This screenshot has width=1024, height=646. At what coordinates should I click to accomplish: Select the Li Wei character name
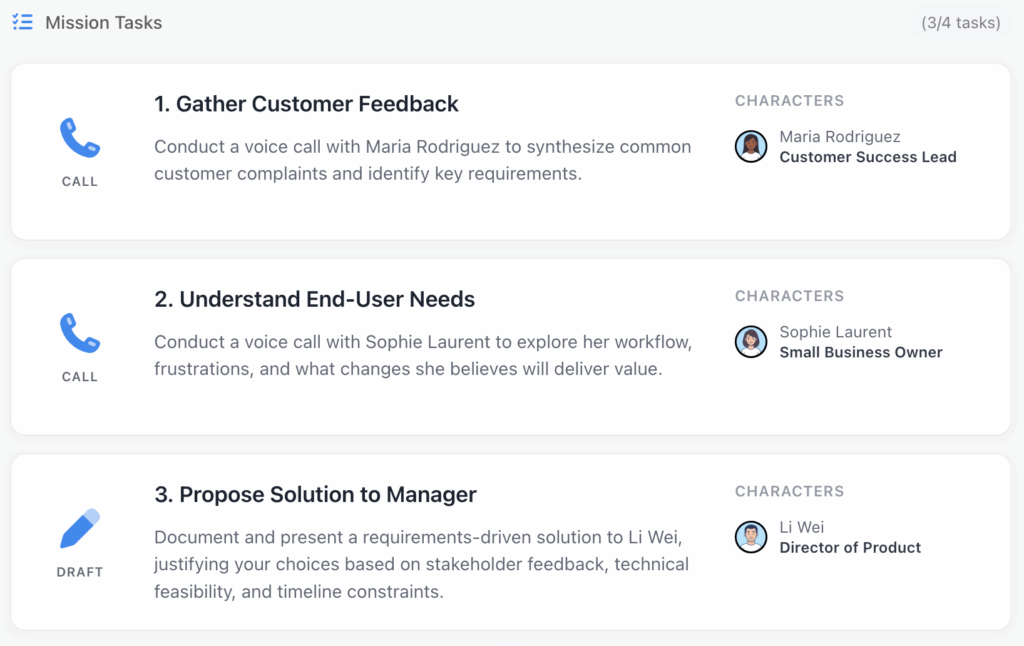[x=802, y=527]
